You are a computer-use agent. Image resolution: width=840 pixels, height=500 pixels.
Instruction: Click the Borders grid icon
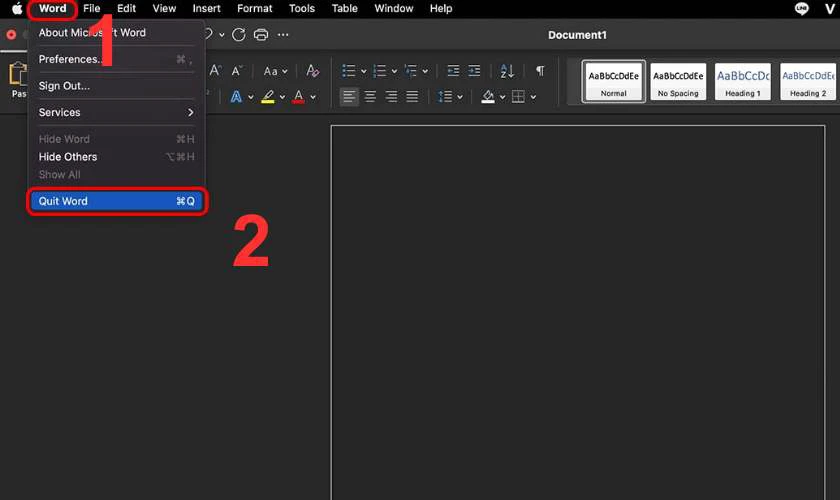[x=518, y=97]
